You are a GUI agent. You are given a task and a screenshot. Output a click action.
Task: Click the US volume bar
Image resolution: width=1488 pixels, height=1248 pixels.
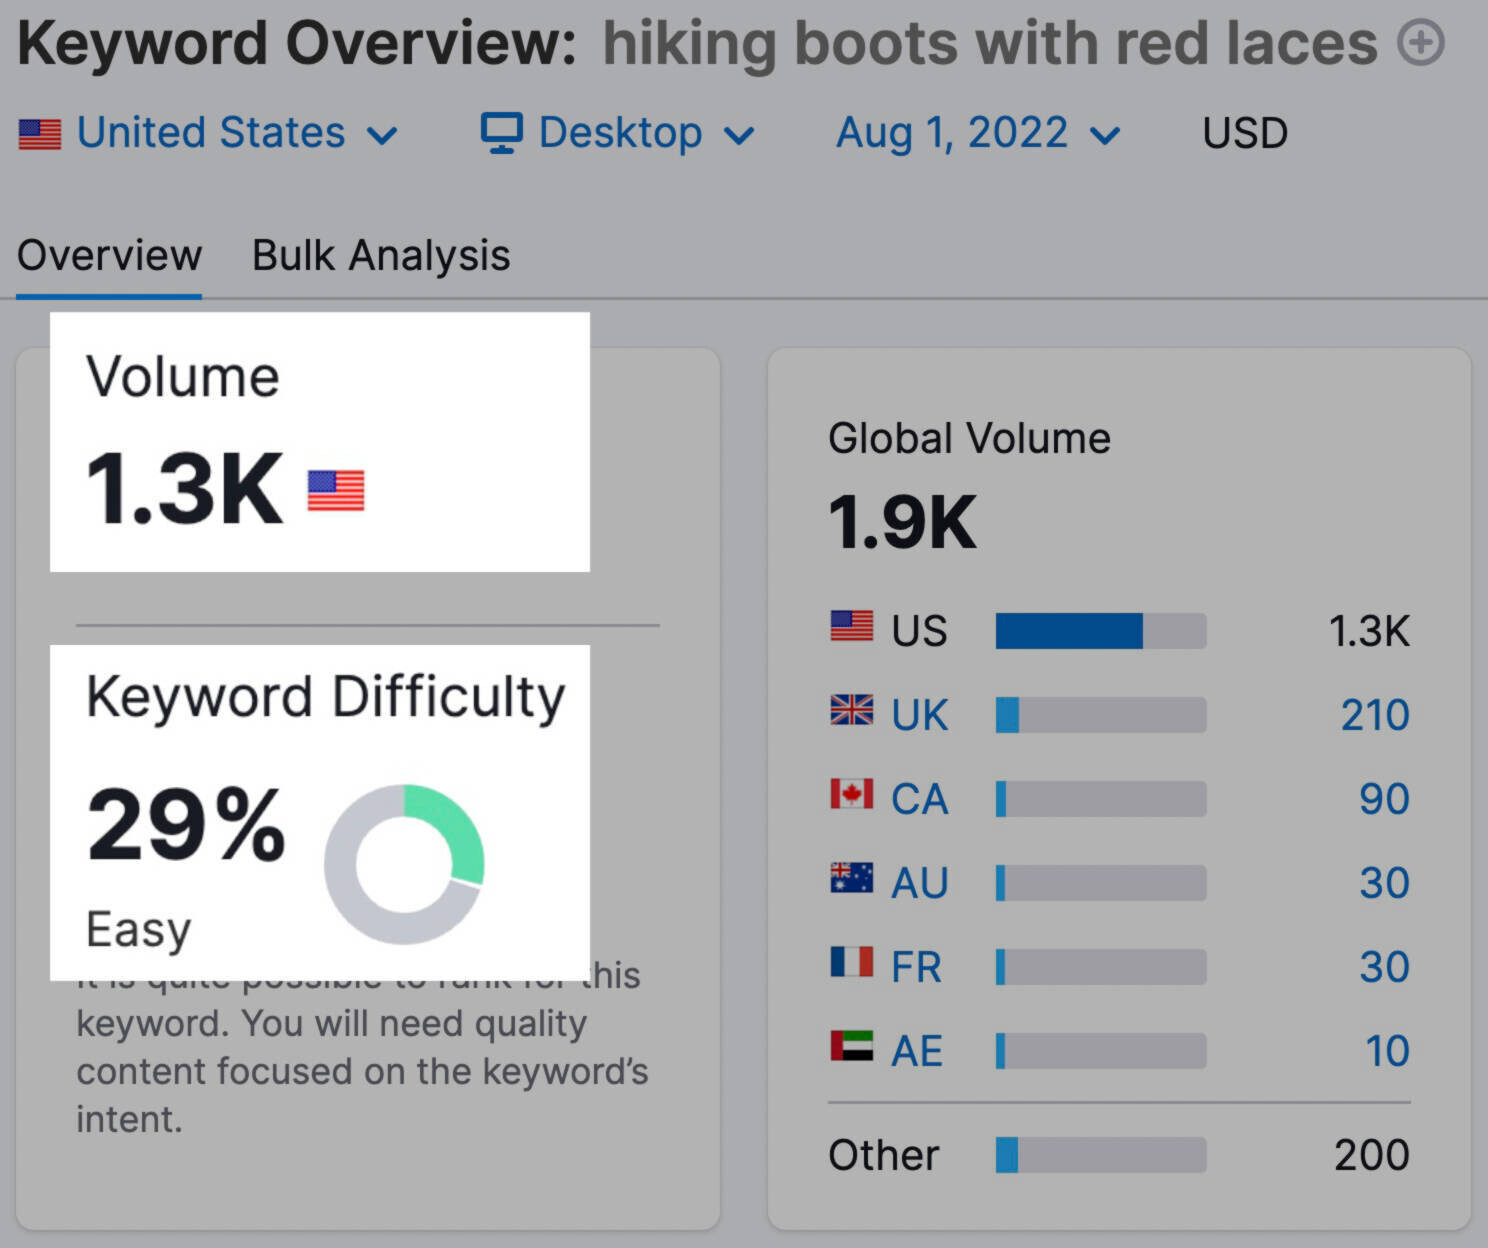pos(1100,631)
